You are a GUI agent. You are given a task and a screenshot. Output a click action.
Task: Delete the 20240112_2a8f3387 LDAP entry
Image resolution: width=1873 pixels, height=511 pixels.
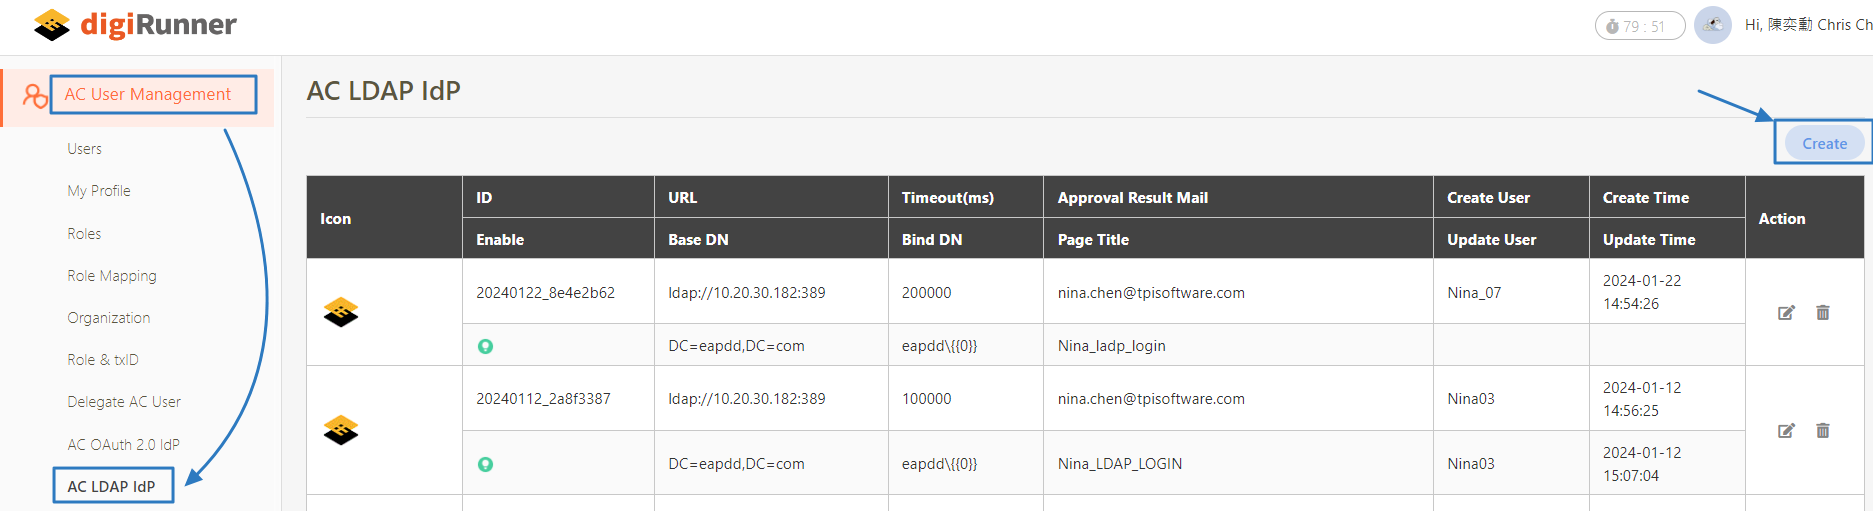tap(1823, 431)
